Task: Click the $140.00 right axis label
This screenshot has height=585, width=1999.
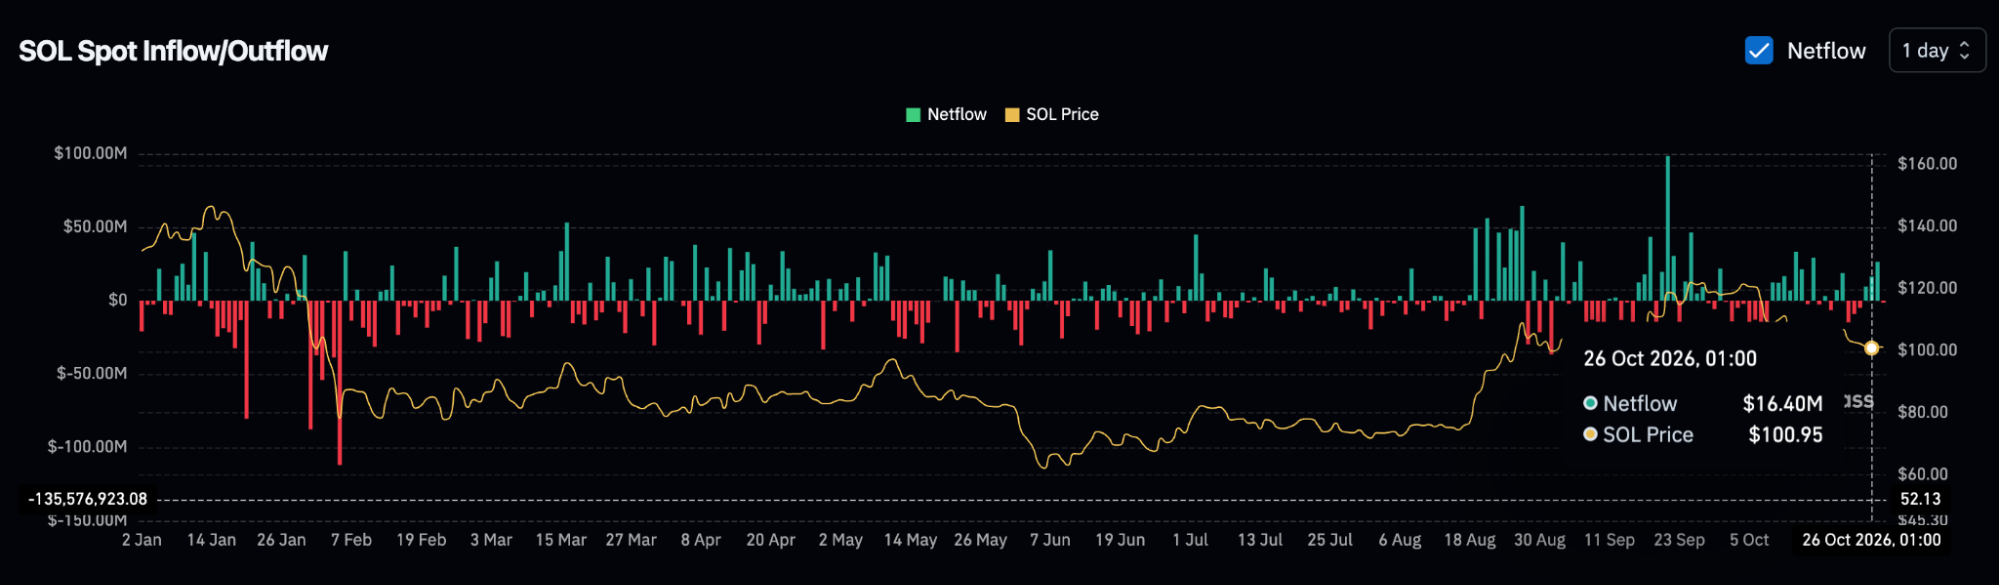Action: [1927, 225]
